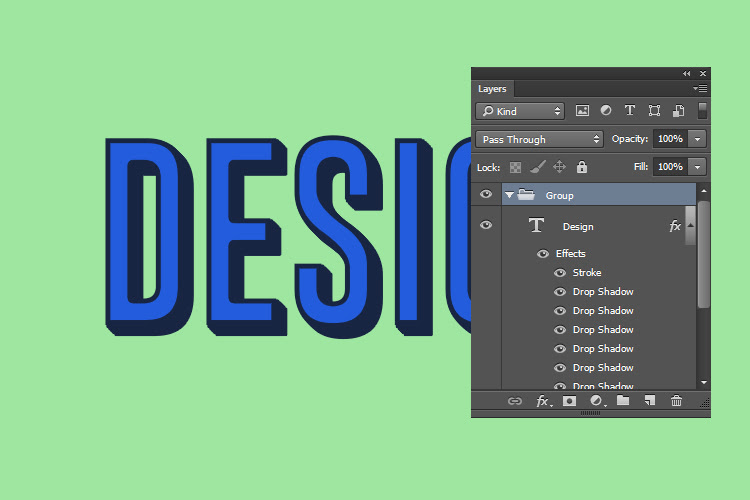
Task: Click the Opacity value field
Action: [x=671, y=139]
